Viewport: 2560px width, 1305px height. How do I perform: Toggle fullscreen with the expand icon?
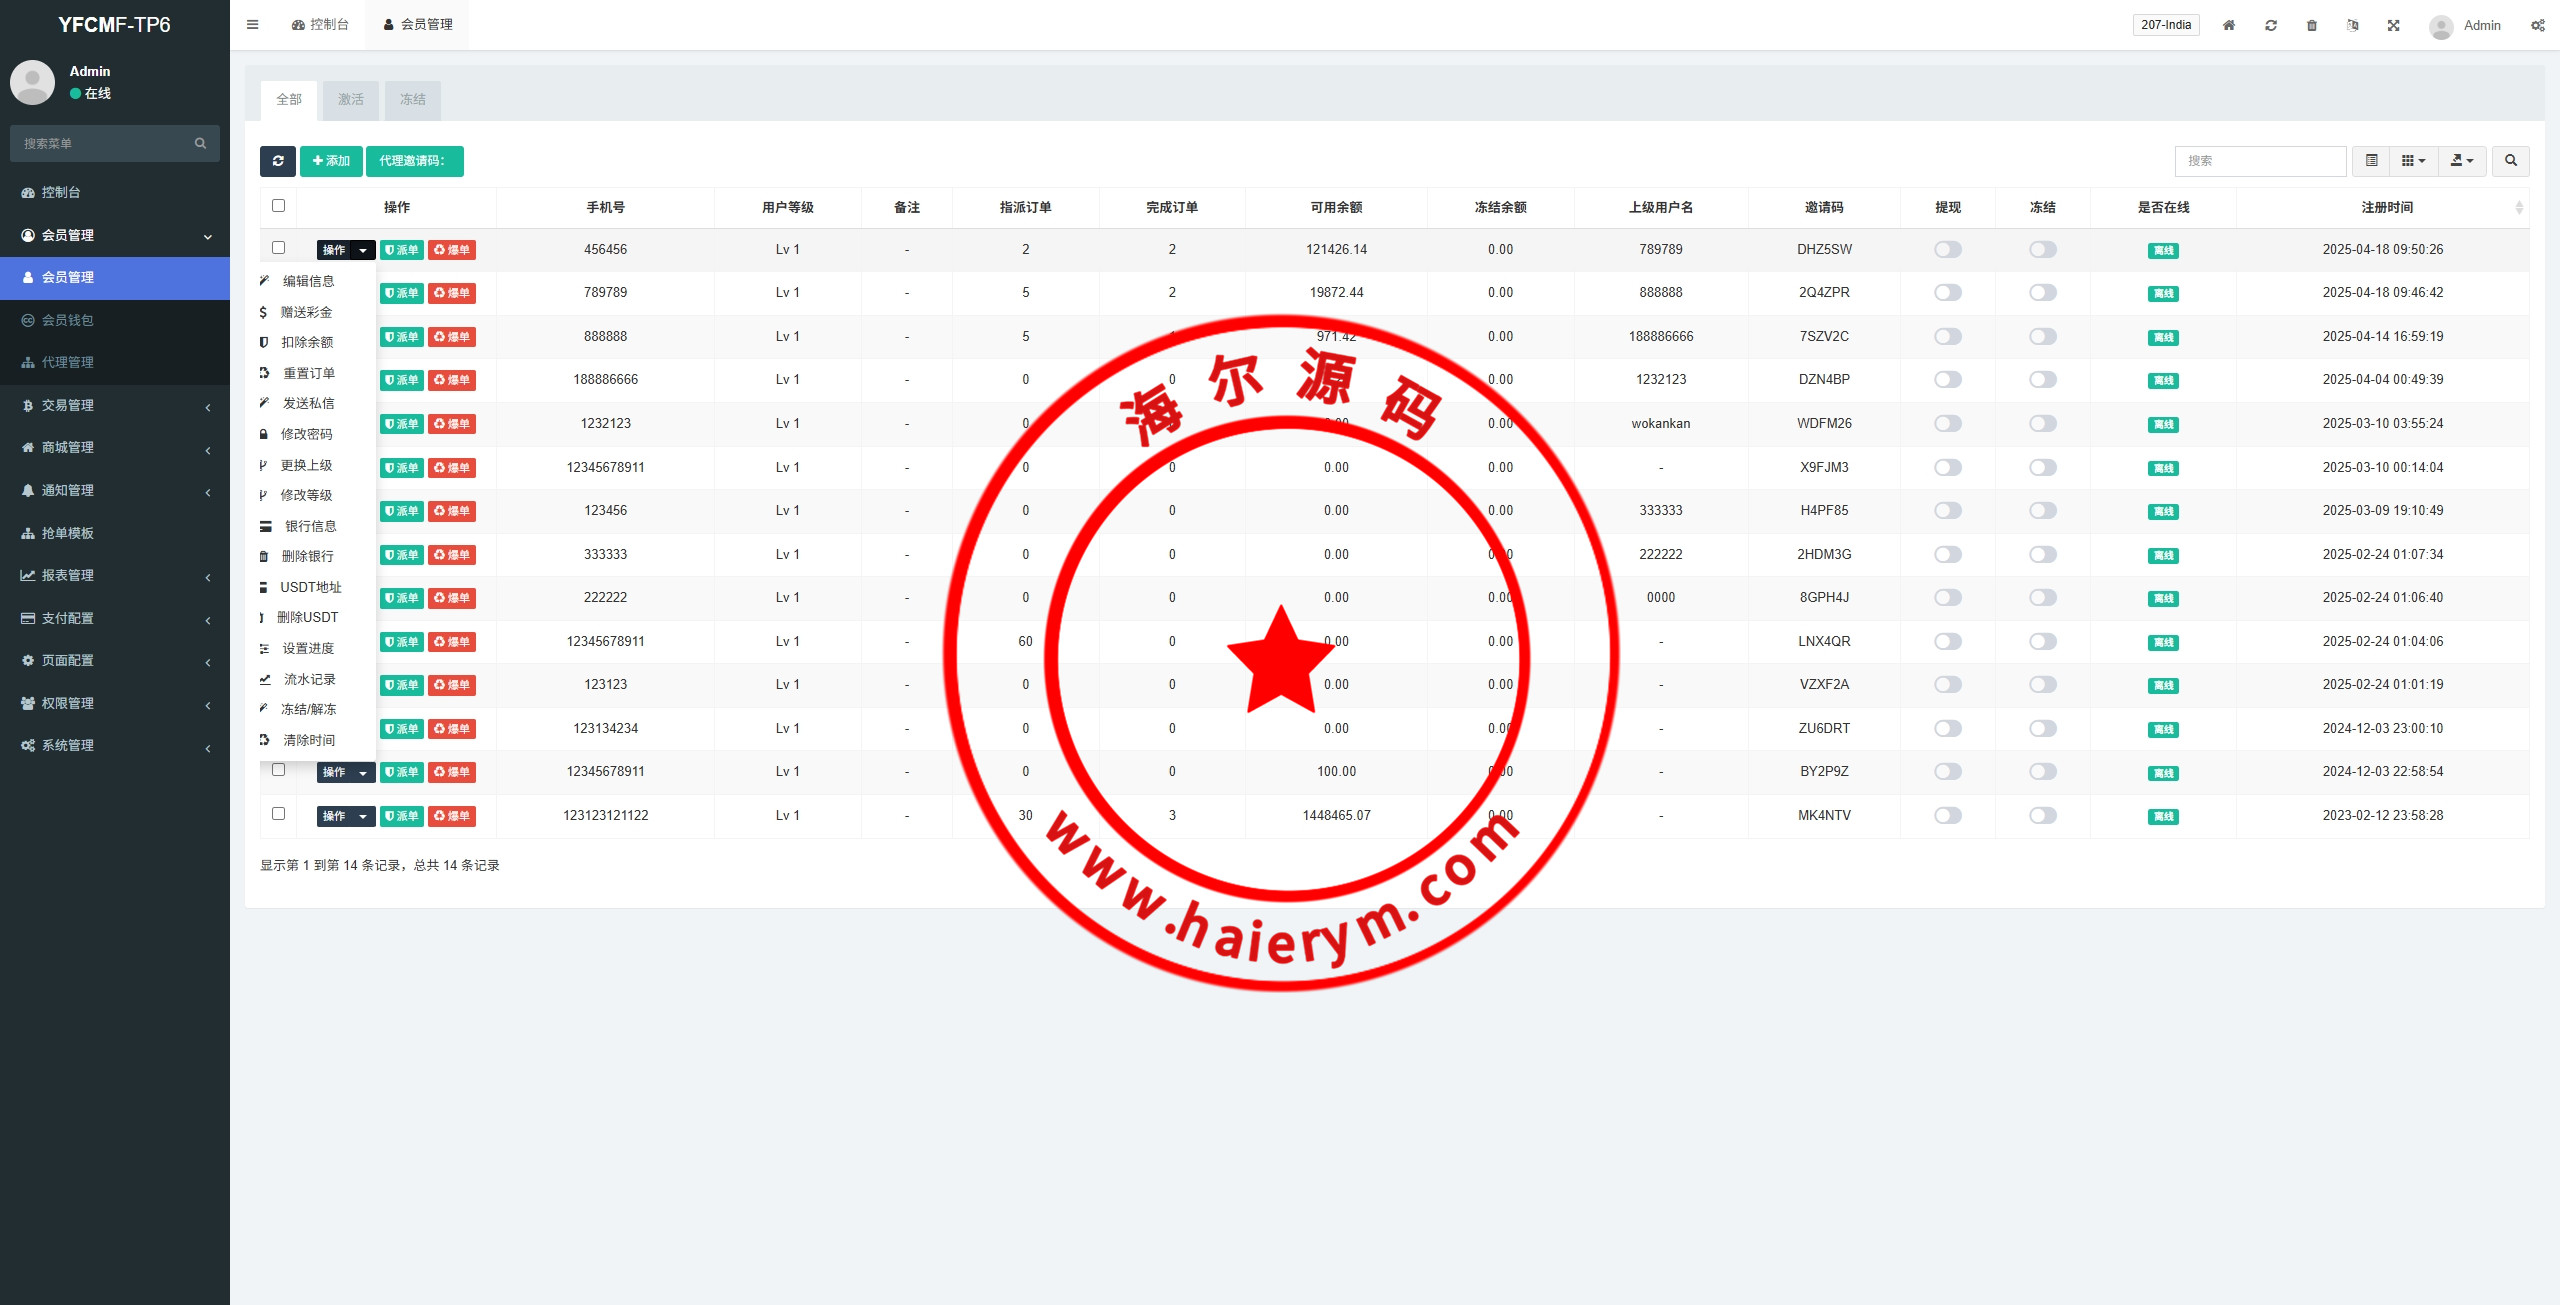[x=2394, y=26]
